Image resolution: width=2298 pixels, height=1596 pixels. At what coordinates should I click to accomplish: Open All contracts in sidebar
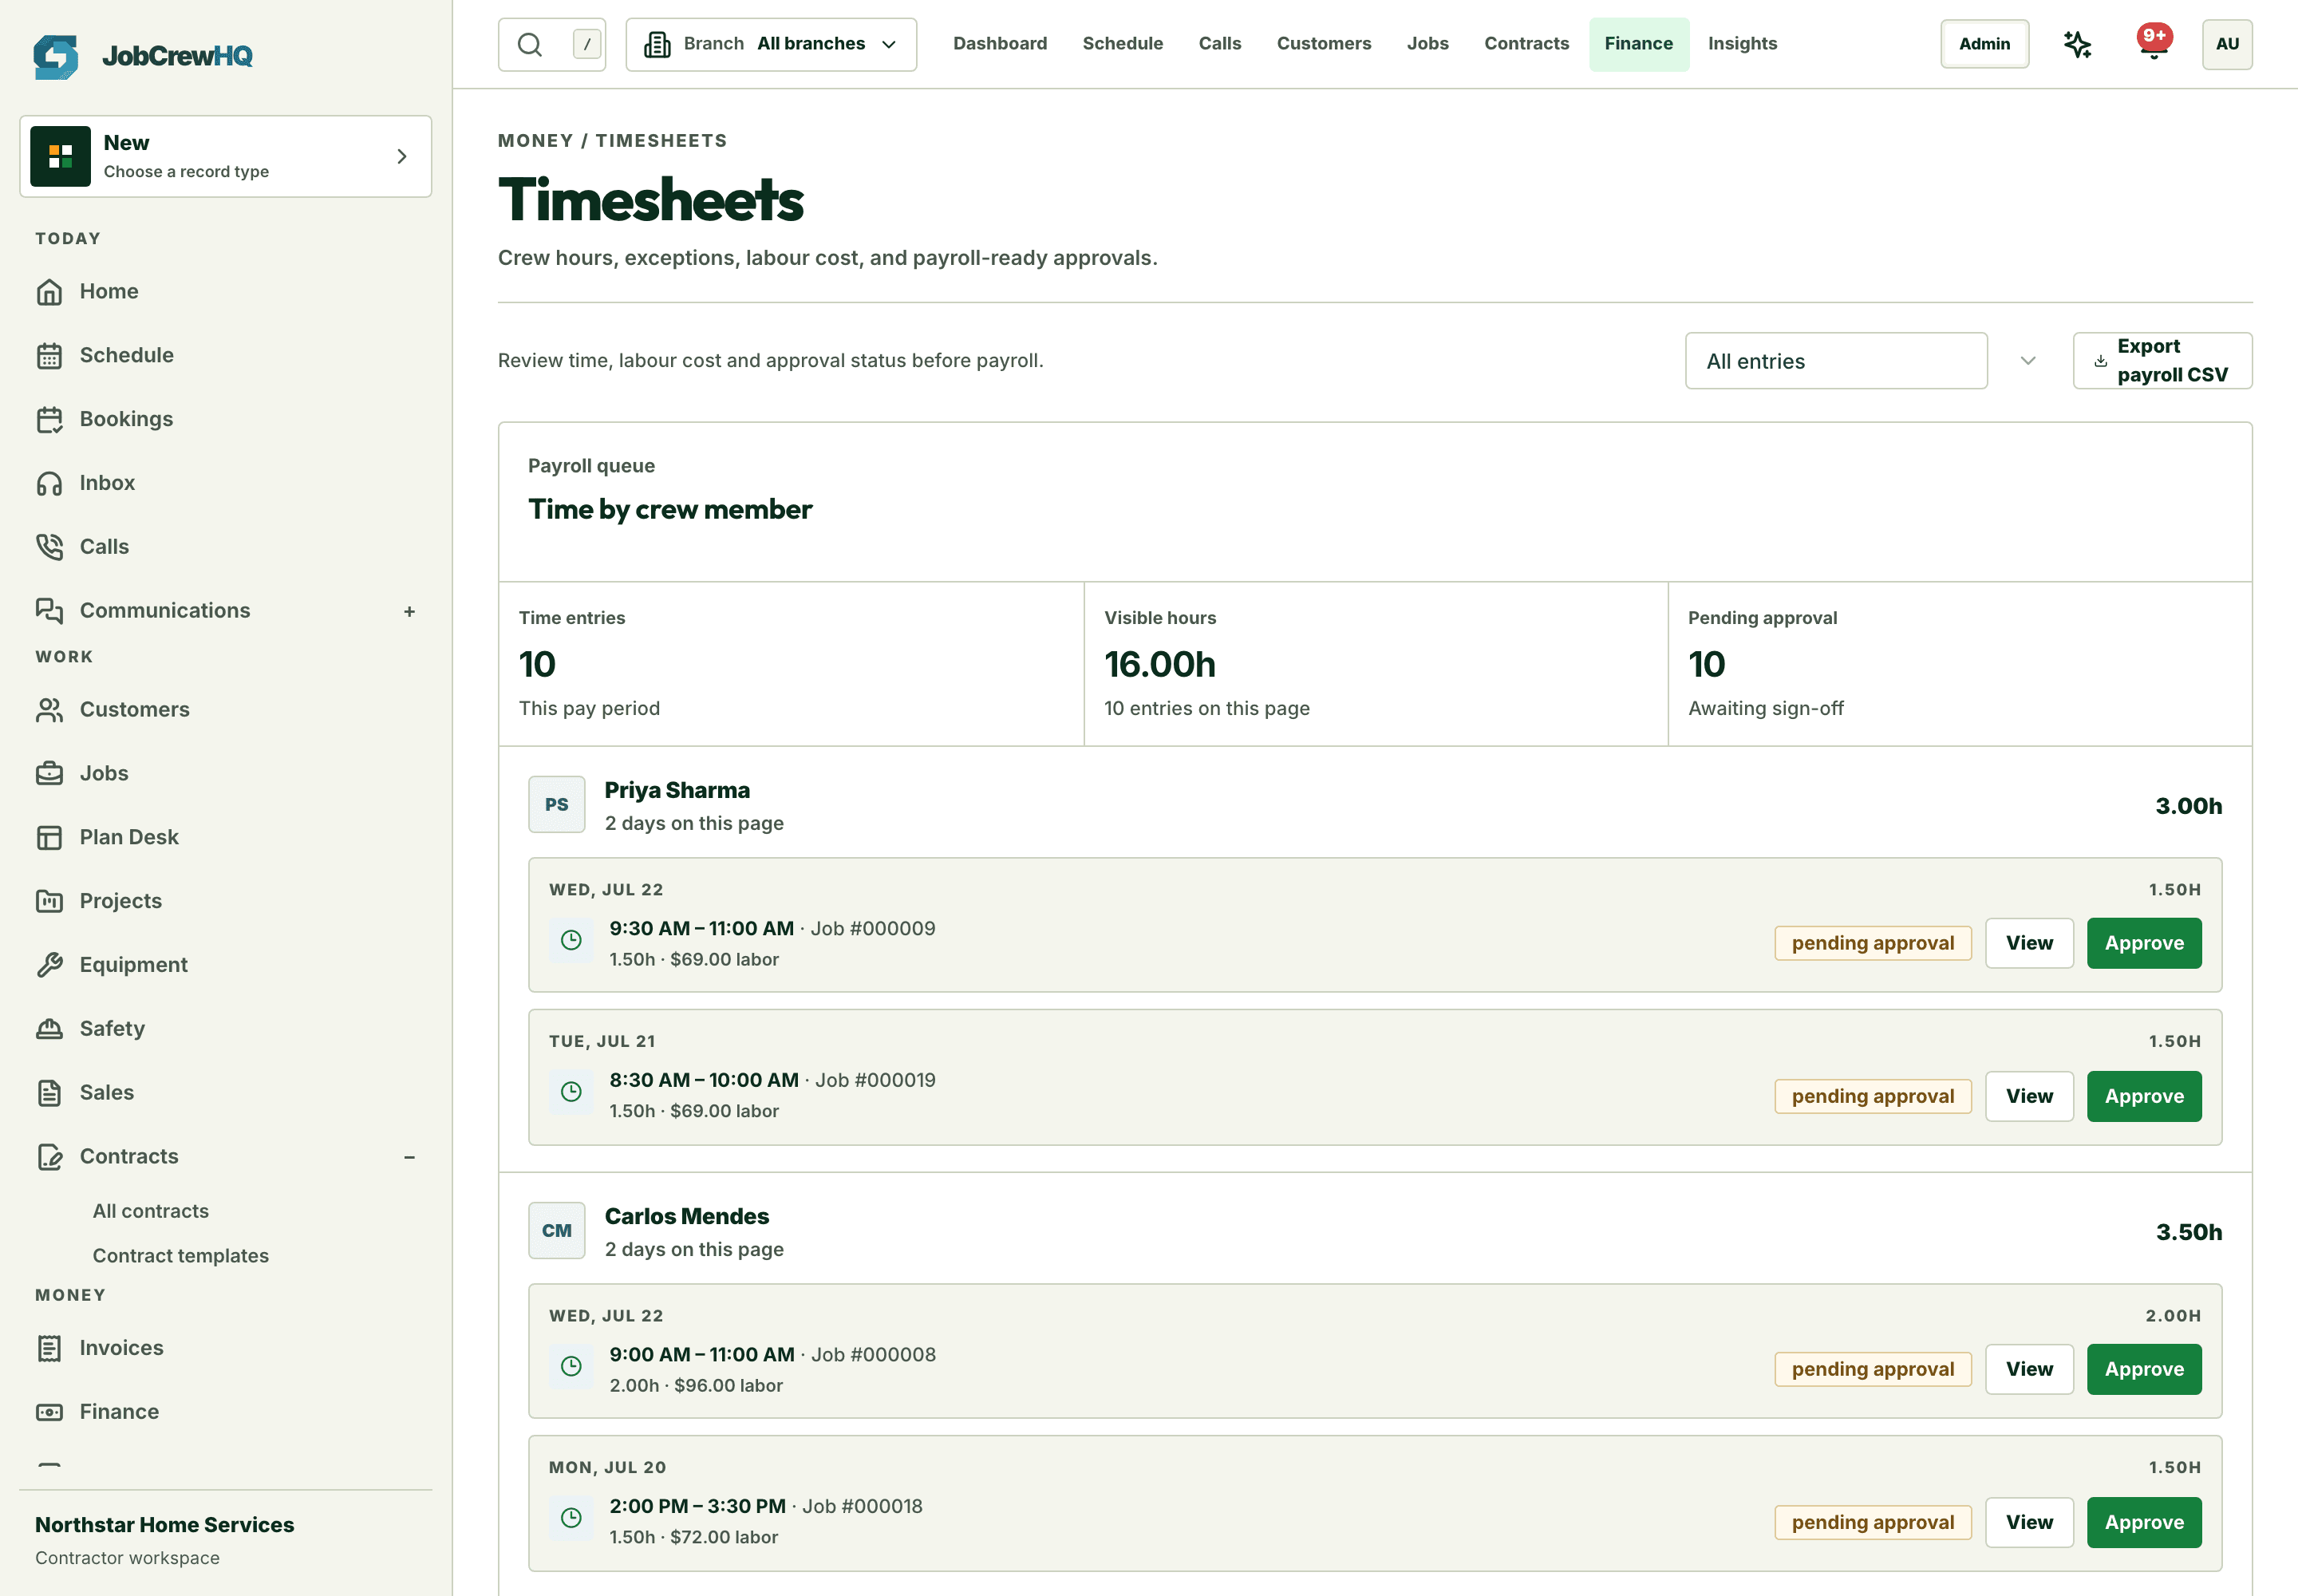pyautogui.click(x=151, y=1211)
